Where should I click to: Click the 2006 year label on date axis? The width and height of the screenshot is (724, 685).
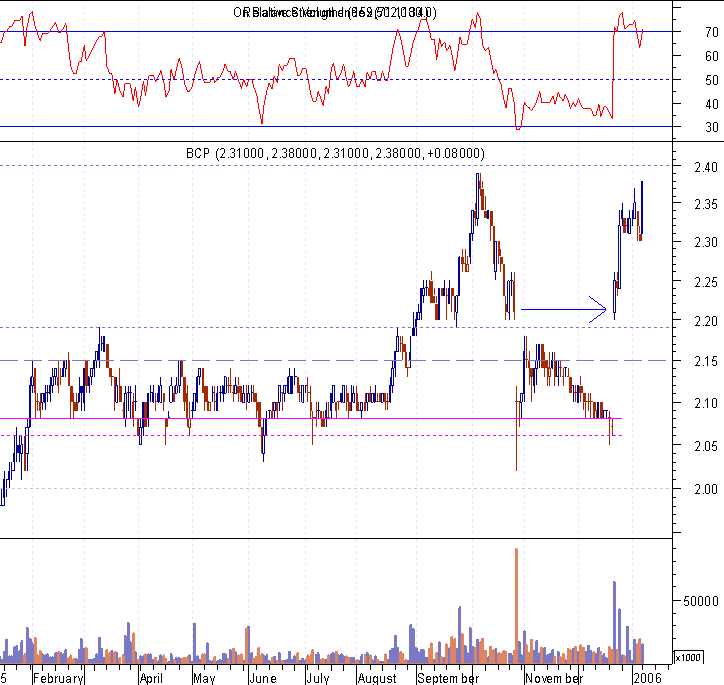[647, 678]
